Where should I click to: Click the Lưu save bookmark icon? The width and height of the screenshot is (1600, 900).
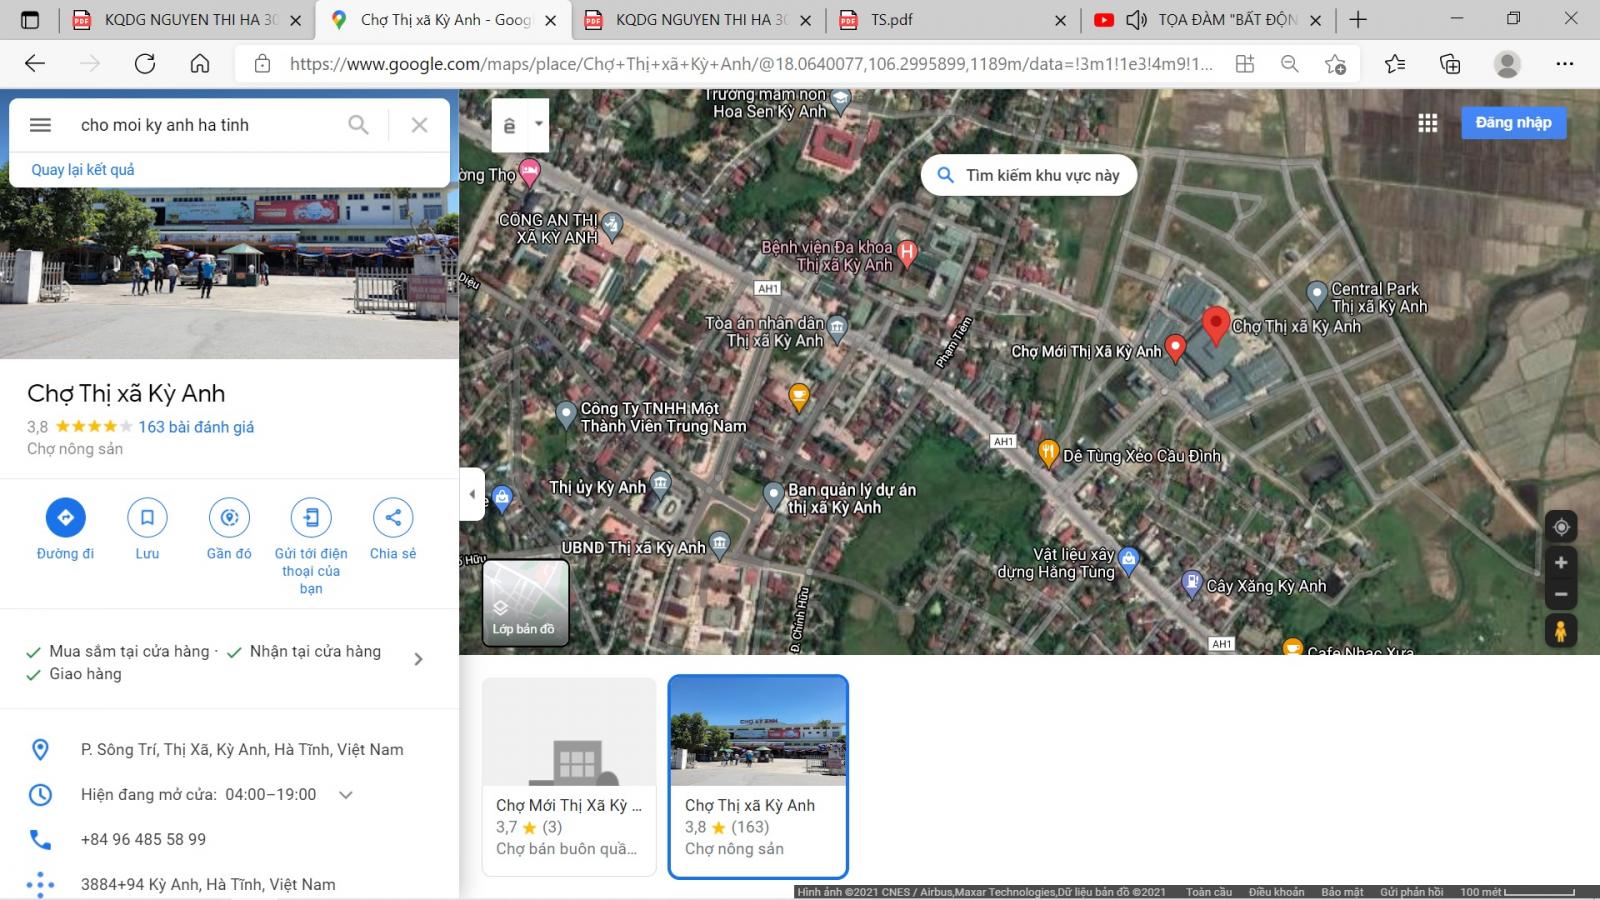coord(147,517)
